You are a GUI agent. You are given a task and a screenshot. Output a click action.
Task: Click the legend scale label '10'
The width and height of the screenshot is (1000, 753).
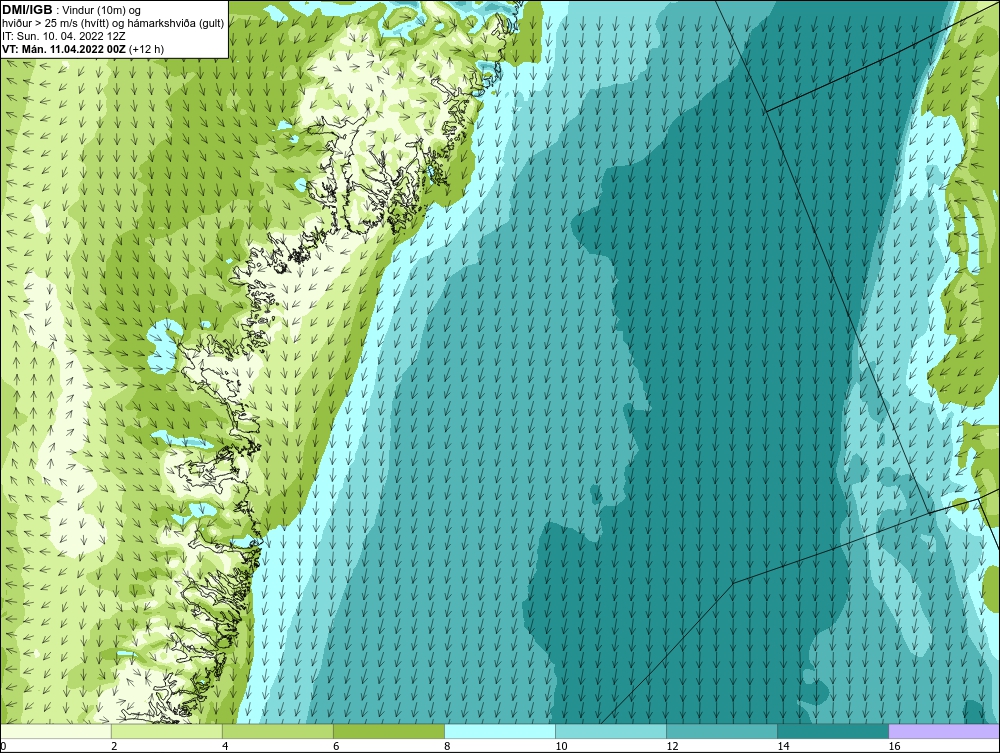pyautogui.click(x=561, y=746)
